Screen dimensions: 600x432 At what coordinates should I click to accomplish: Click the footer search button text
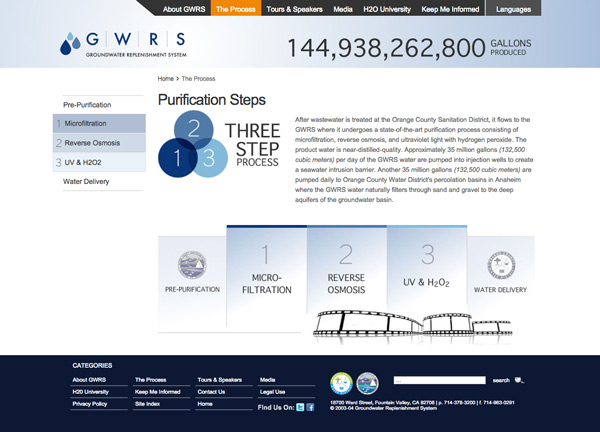pos(501,380)
